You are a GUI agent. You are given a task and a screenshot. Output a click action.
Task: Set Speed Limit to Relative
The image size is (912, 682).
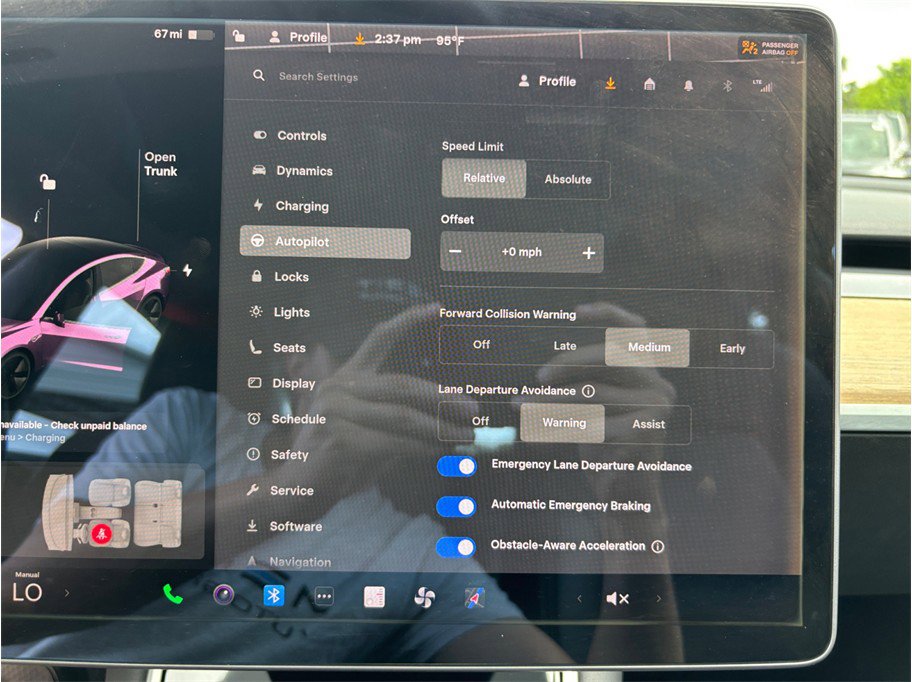coord(484,178)
